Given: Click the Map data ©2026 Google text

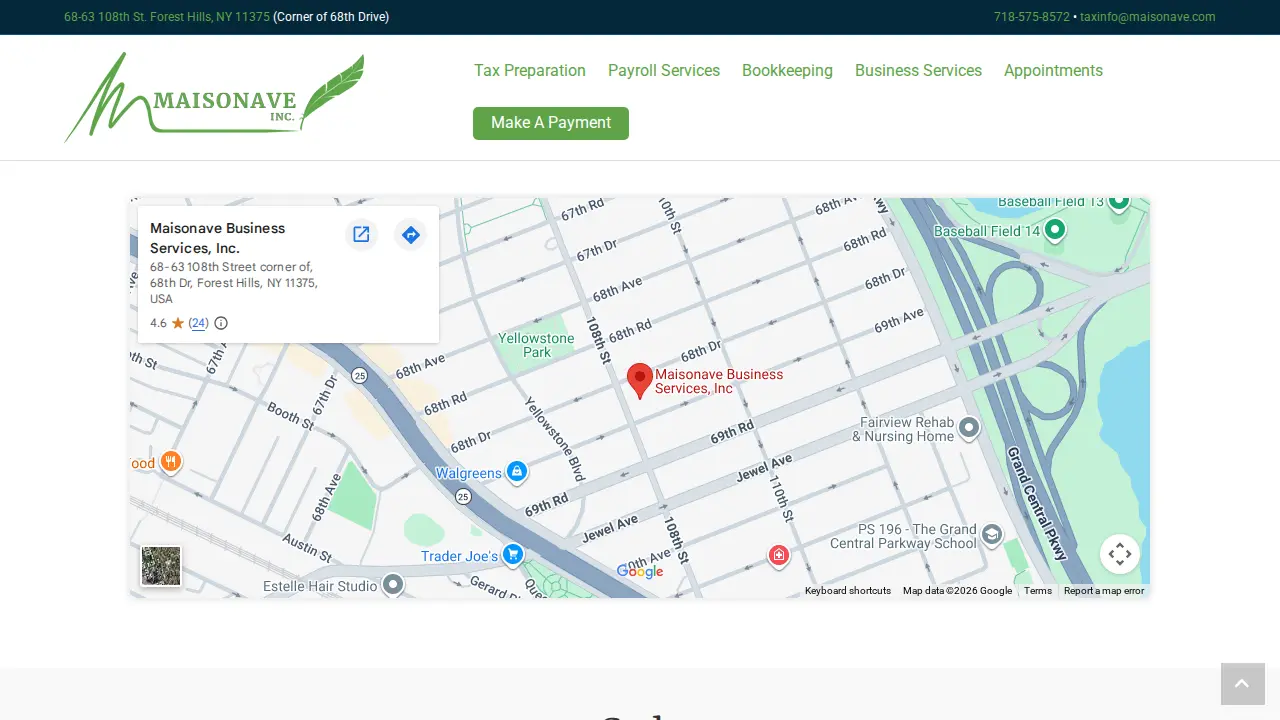Looking at the screenshot, I should 958,591.
